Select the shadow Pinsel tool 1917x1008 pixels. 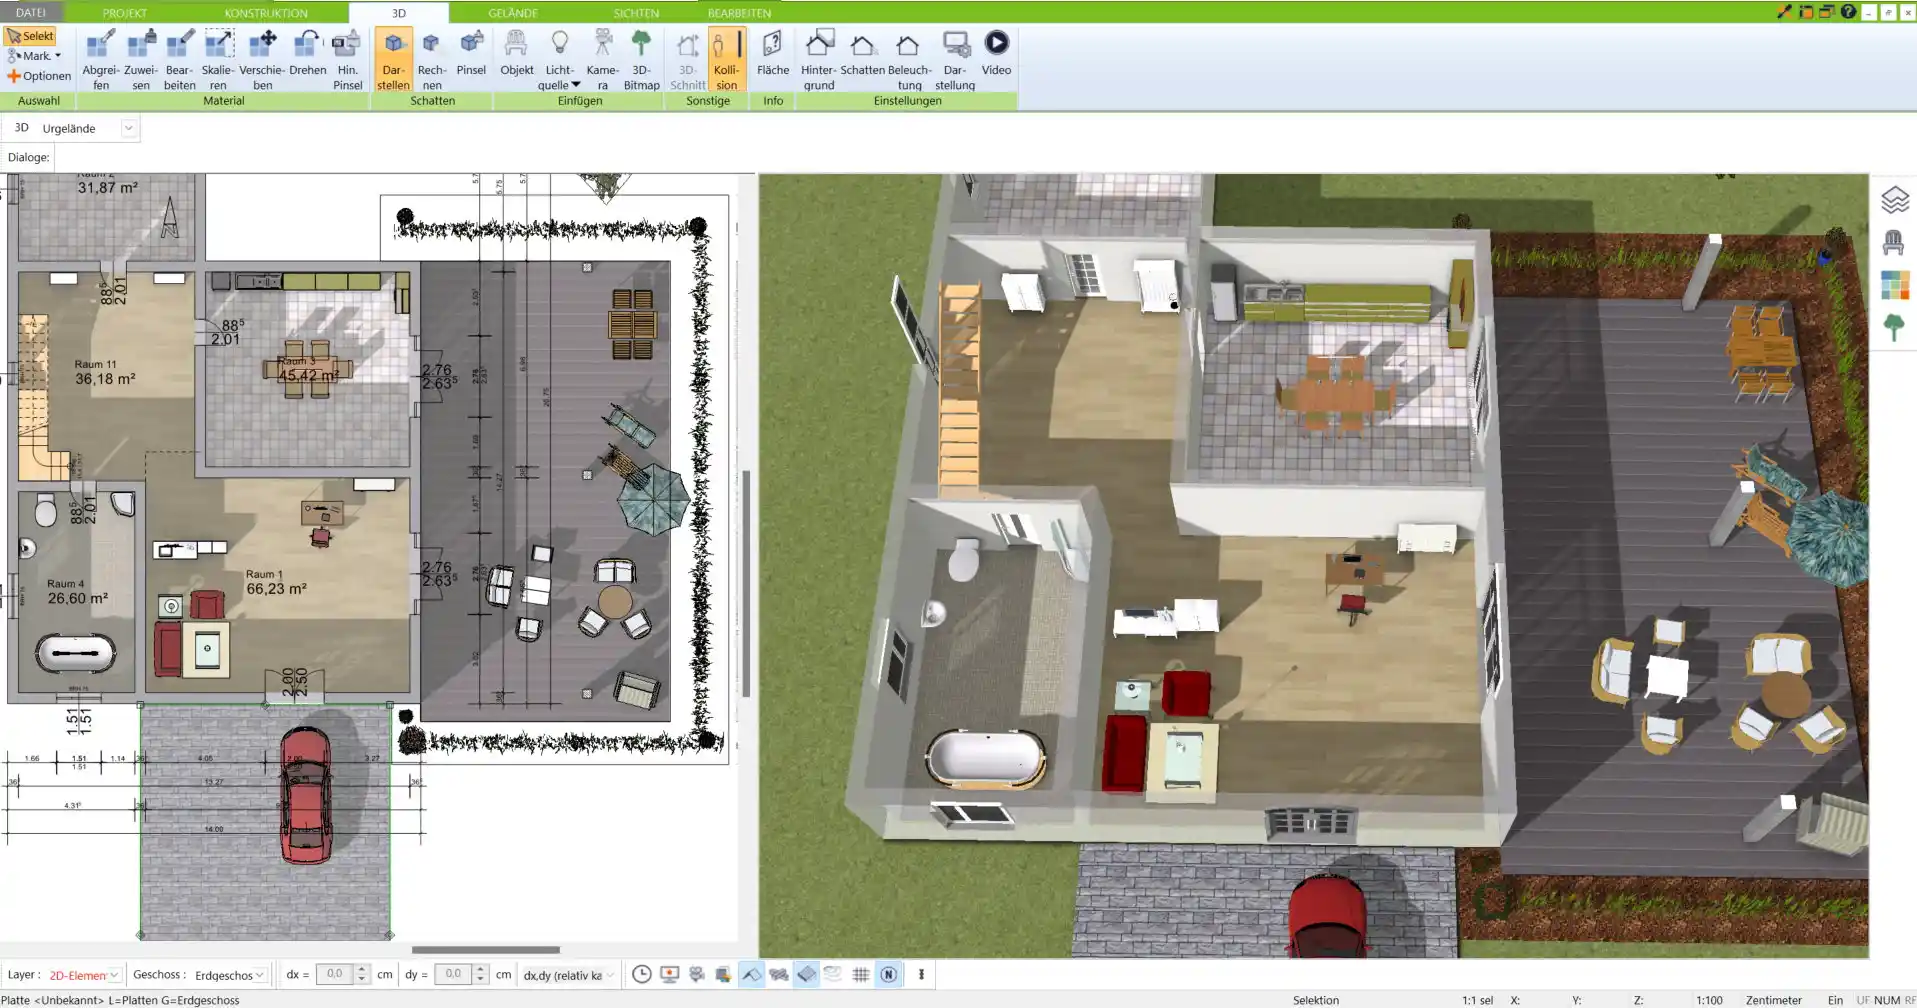[471, 53]
